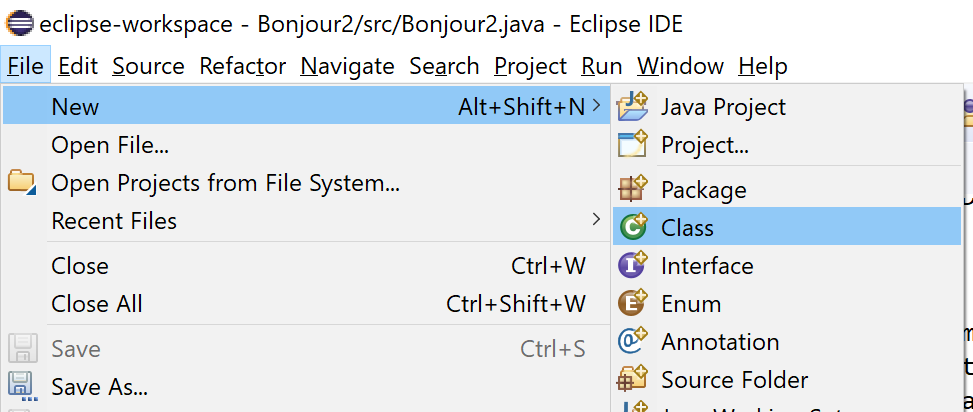973x412 pixels.
Task: Click the Save As floppy disk icon
Action: pyautogui.click(x=22, y=385)
